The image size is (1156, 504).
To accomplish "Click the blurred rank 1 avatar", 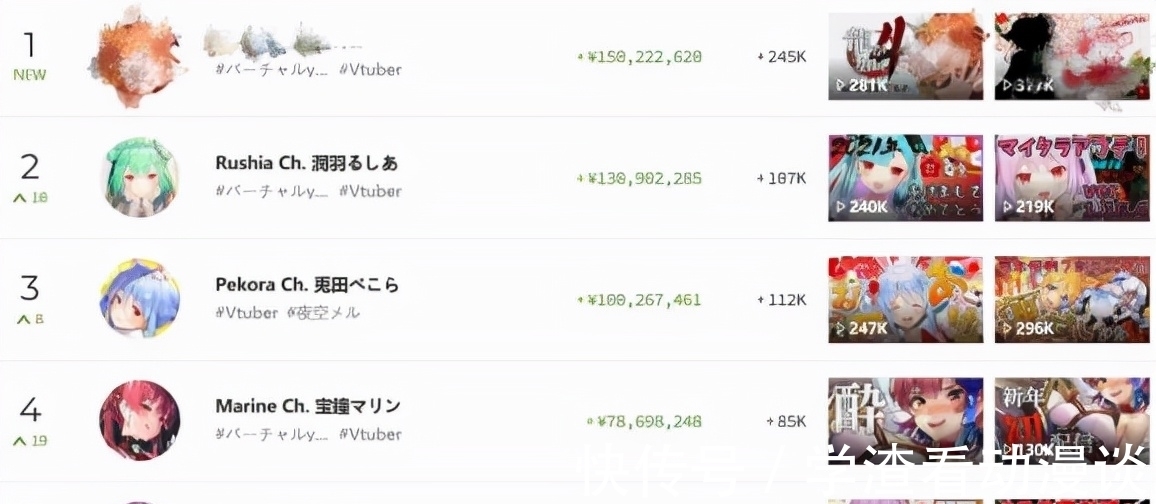I will [x=135, y=56].
